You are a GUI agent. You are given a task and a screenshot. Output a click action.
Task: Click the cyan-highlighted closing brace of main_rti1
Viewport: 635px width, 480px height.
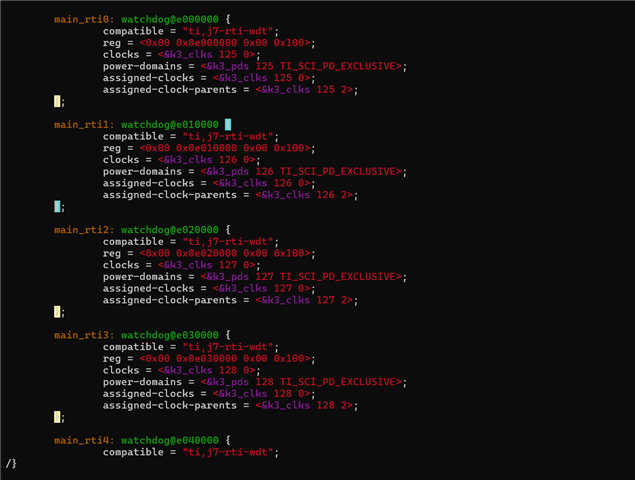(57, 207)
